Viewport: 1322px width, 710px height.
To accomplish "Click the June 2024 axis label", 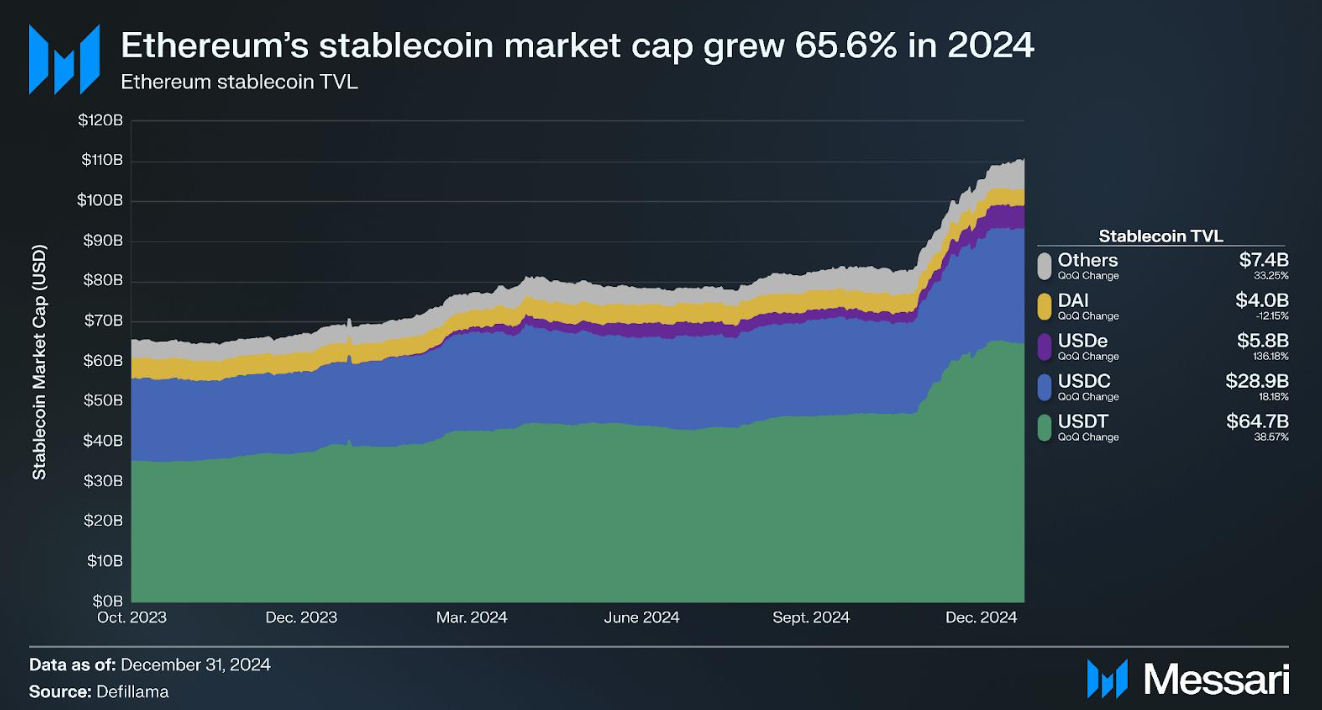I will pyautogui.click(x=642, y=617).
